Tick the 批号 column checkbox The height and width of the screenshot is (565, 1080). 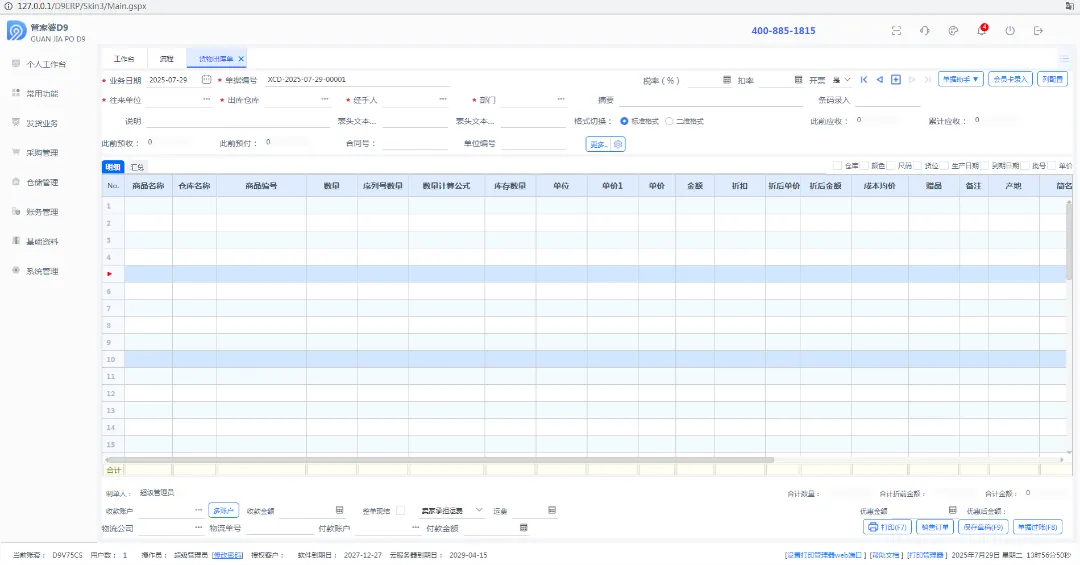point(1025,166)
